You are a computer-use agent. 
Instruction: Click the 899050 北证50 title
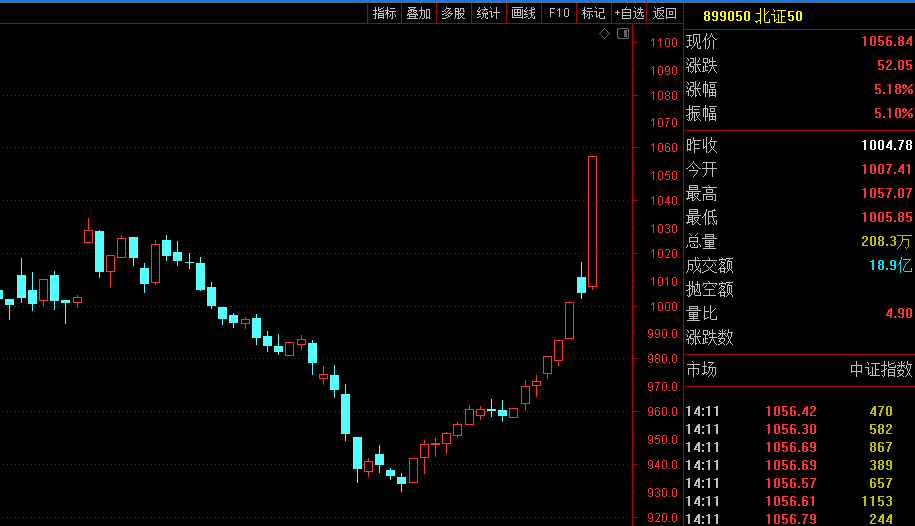point(752,15)
